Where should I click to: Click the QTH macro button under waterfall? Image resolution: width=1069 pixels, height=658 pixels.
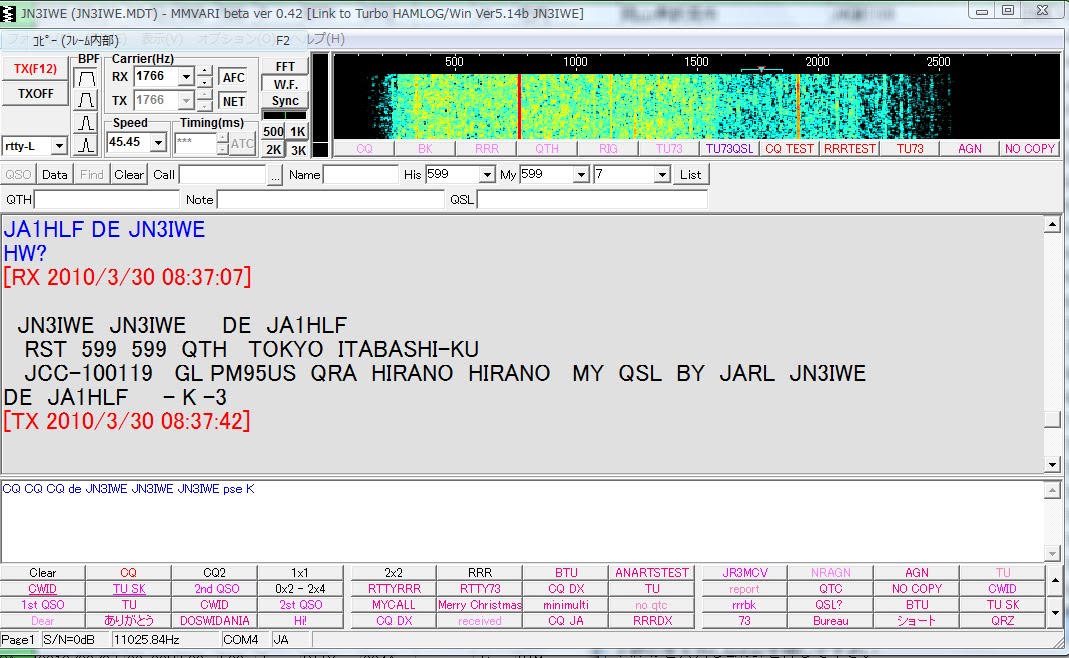pyautogui.click(x=547, y=149)
